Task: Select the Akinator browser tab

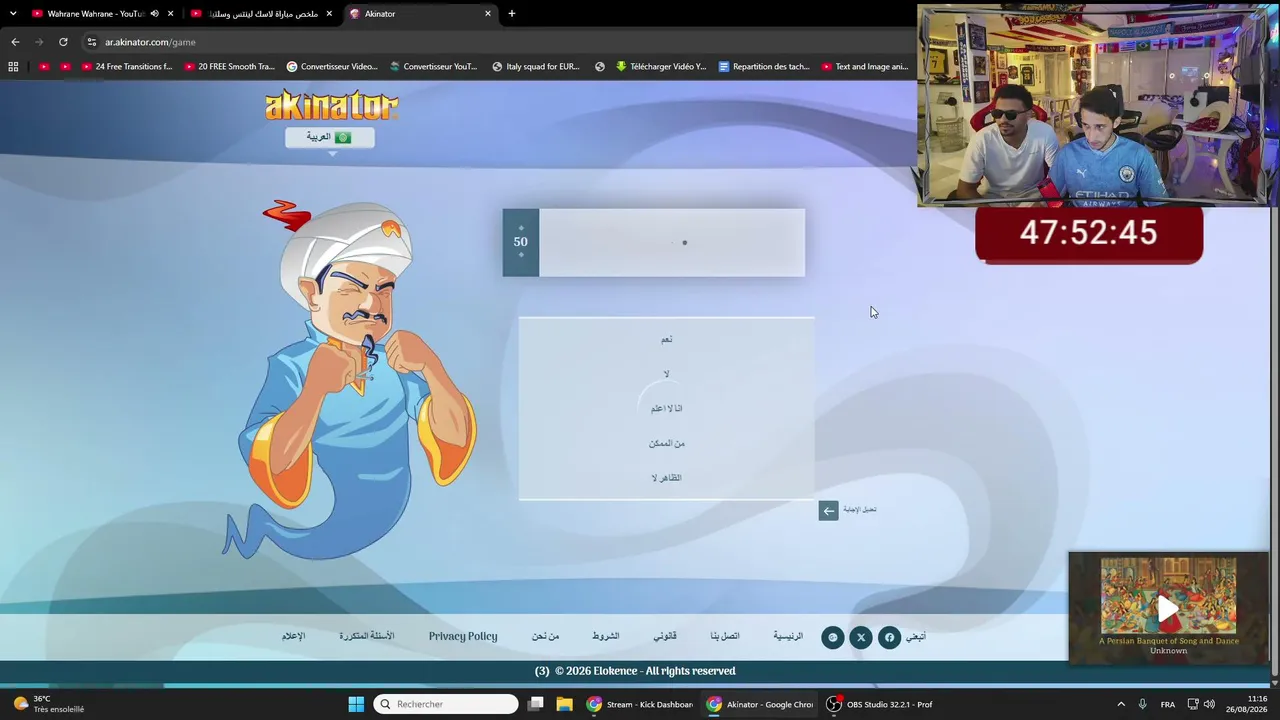Action: (420, 14)
